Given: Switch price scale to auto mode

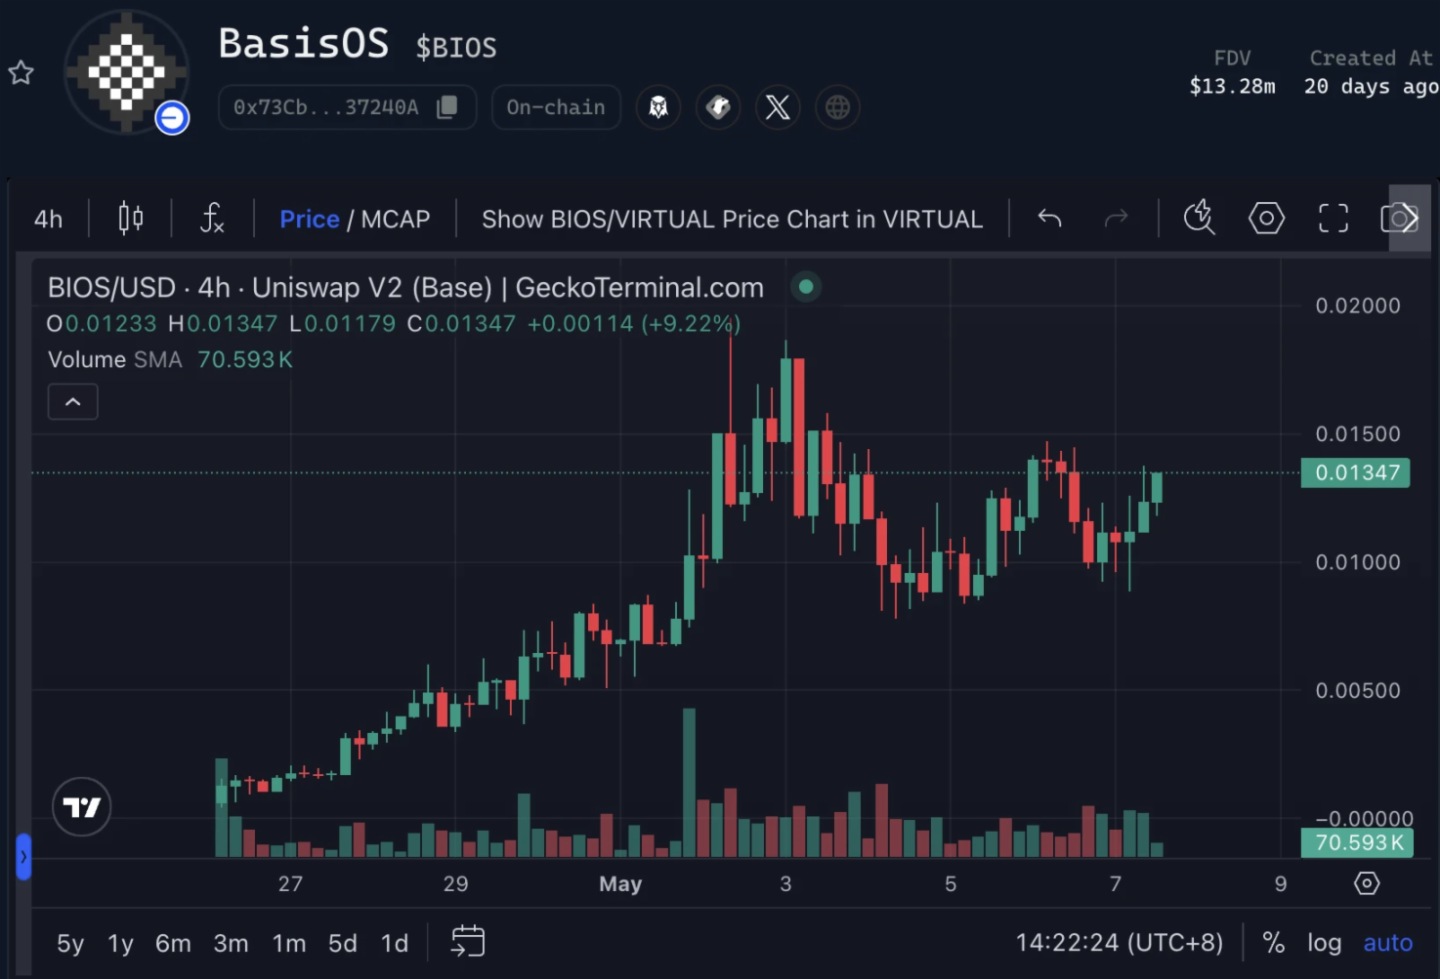Looking at the screenshot, I should [1387, 942].
